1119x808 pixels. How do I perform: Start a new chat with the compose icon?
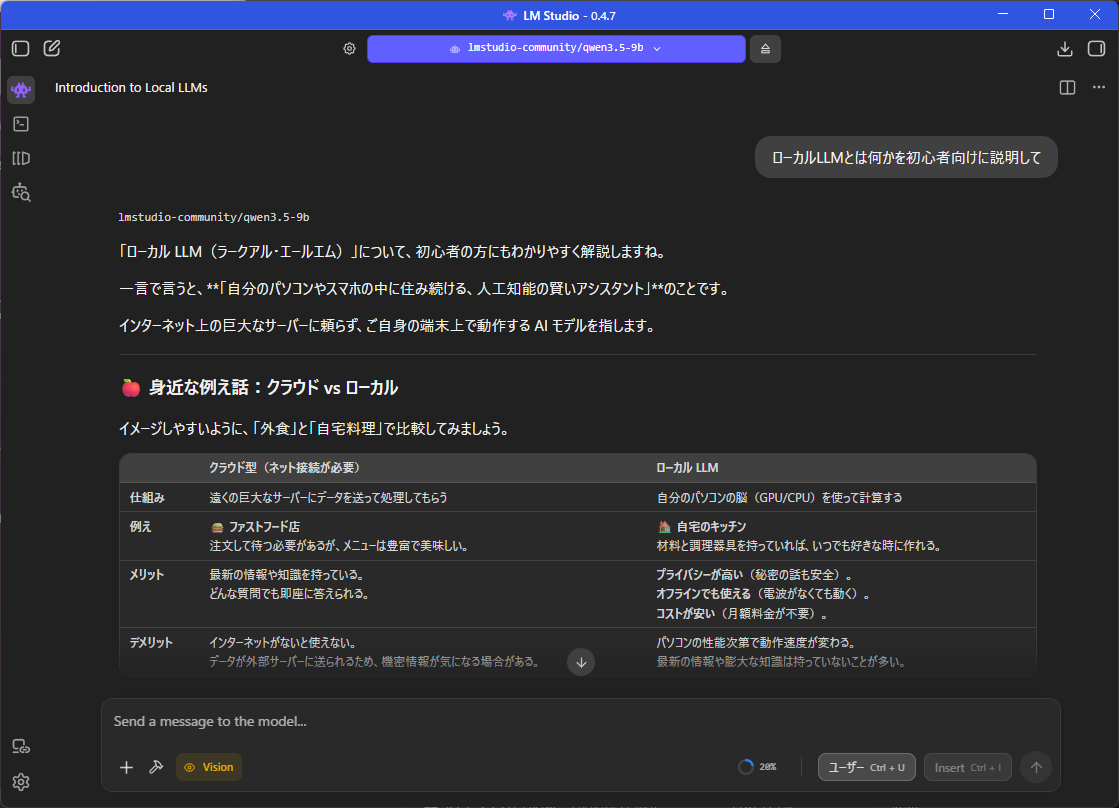click(x=52, y=49)
